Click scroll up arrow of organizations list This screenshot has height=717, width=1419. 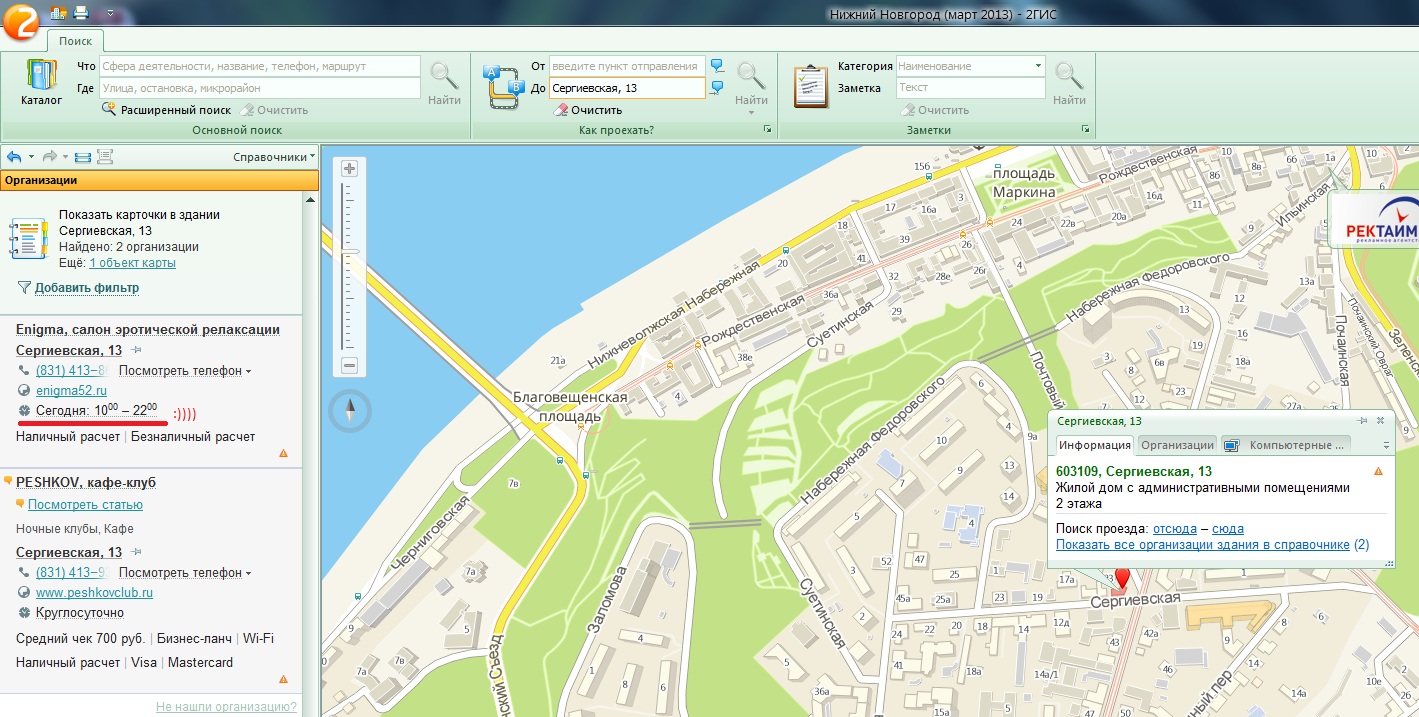coord(310,200)
